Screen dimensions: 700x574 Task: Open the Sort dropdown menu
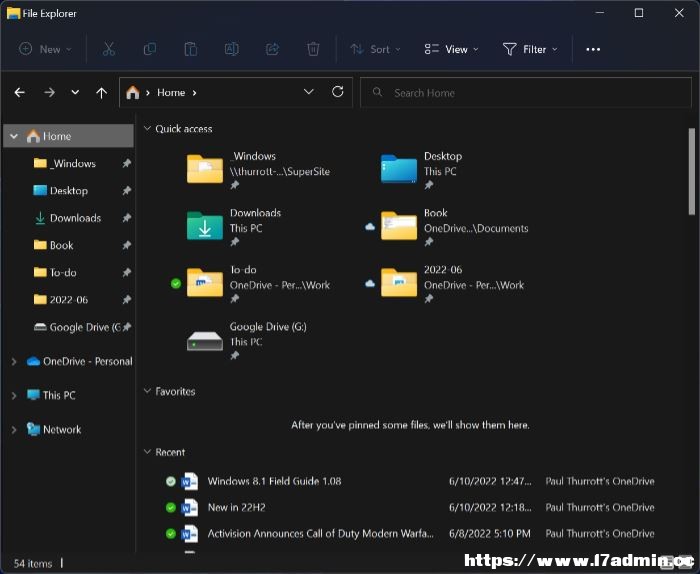click(x=375, y=49)
